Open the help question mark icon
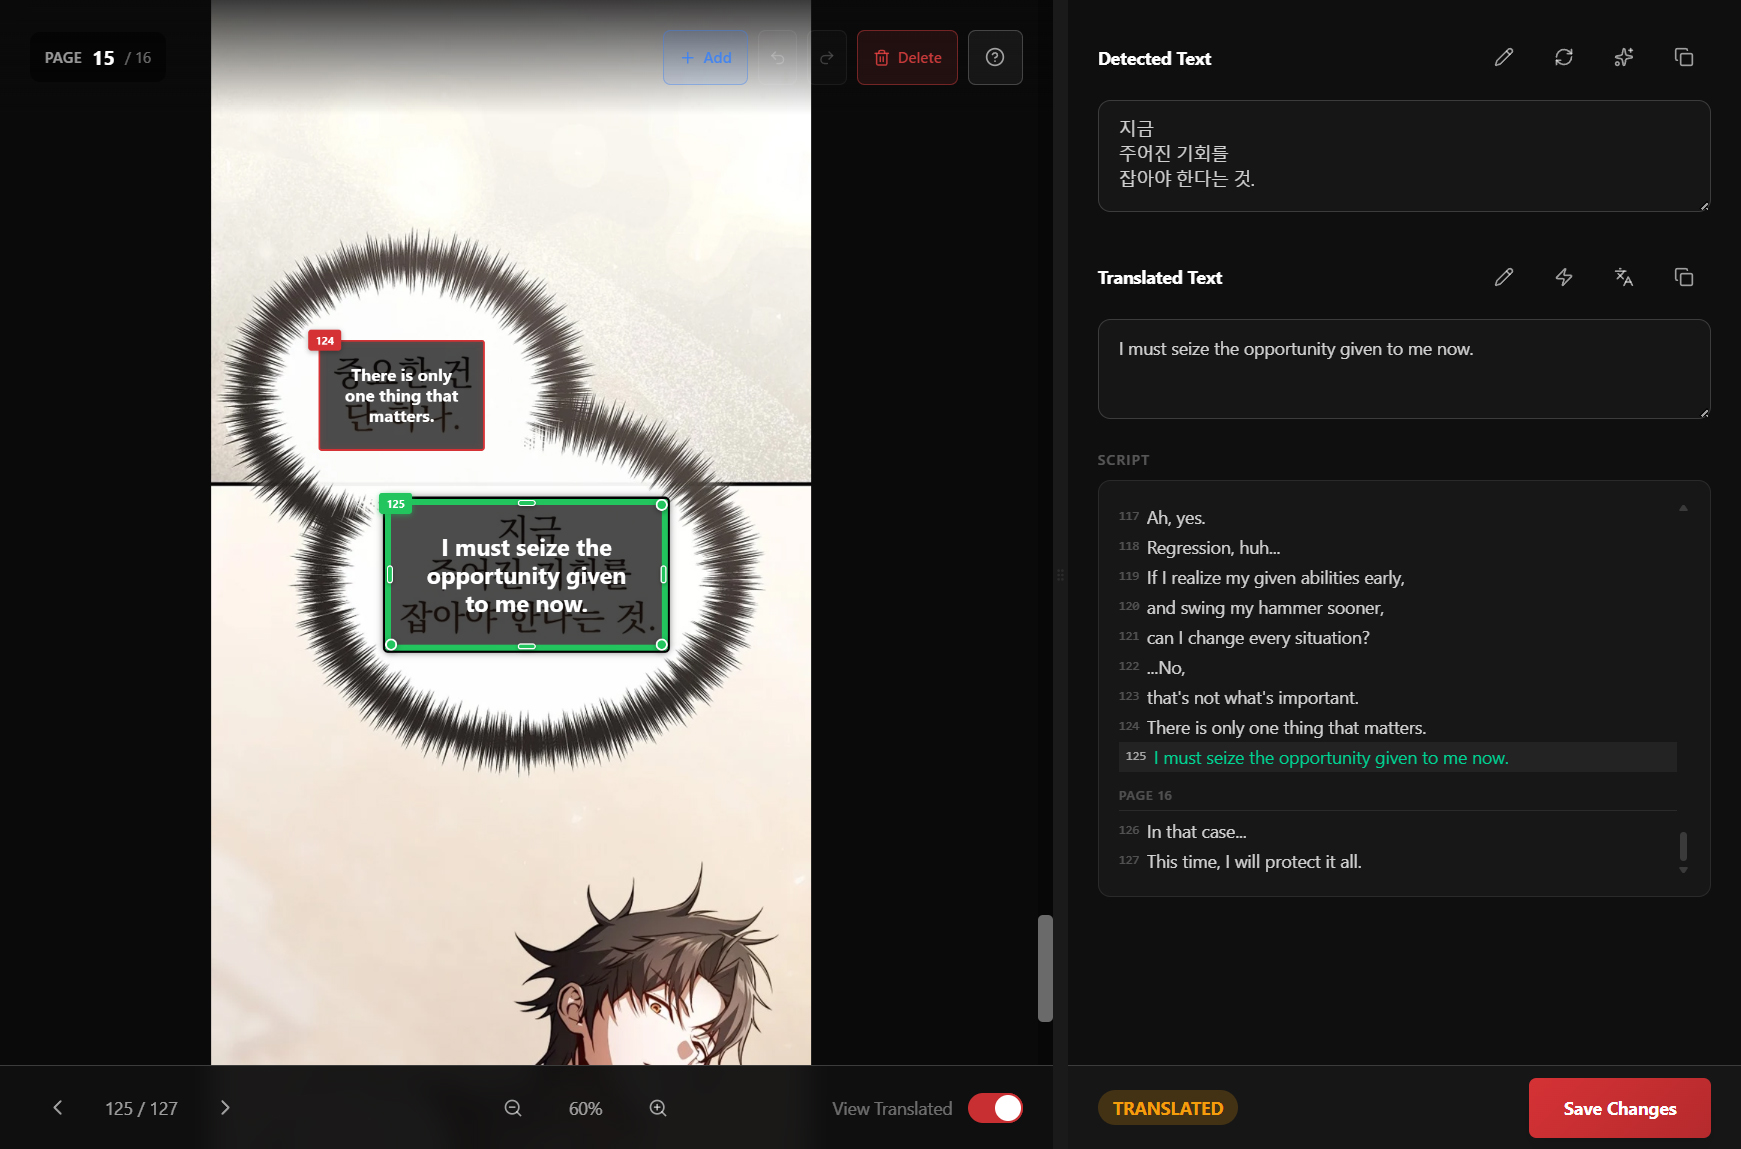 pos(994,58)
